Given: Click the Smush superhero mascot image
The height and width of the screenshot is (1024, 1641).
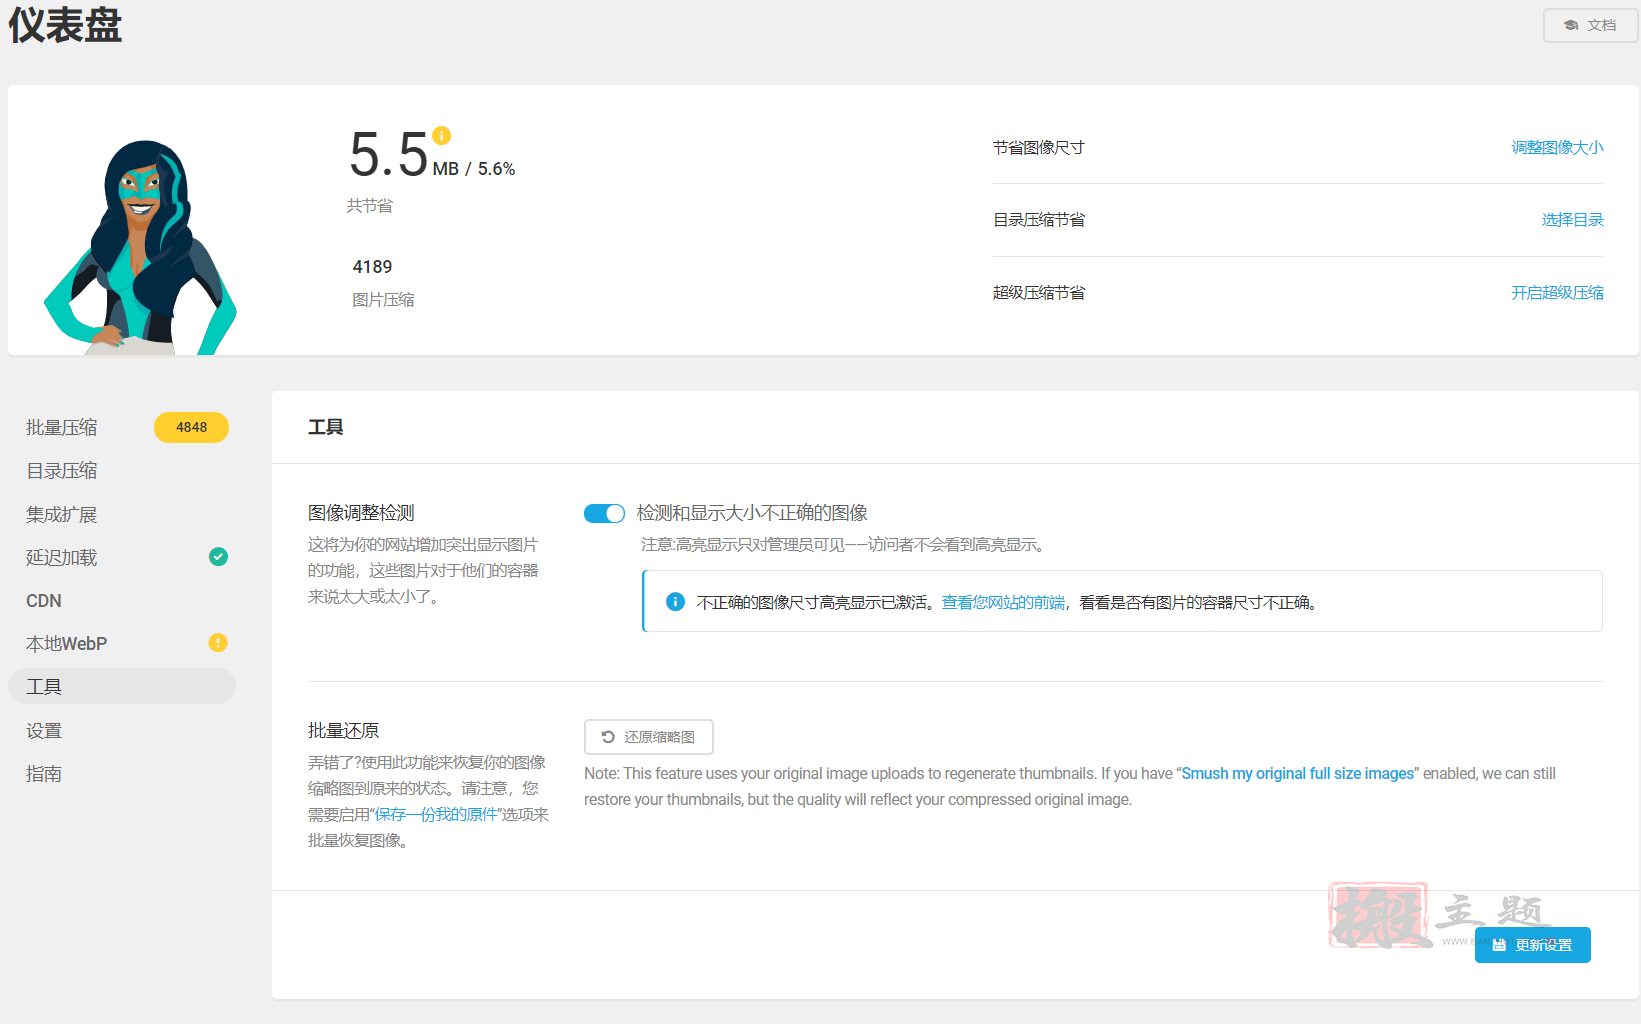Looking at the screenshot, I should click(x=139, y=247).
